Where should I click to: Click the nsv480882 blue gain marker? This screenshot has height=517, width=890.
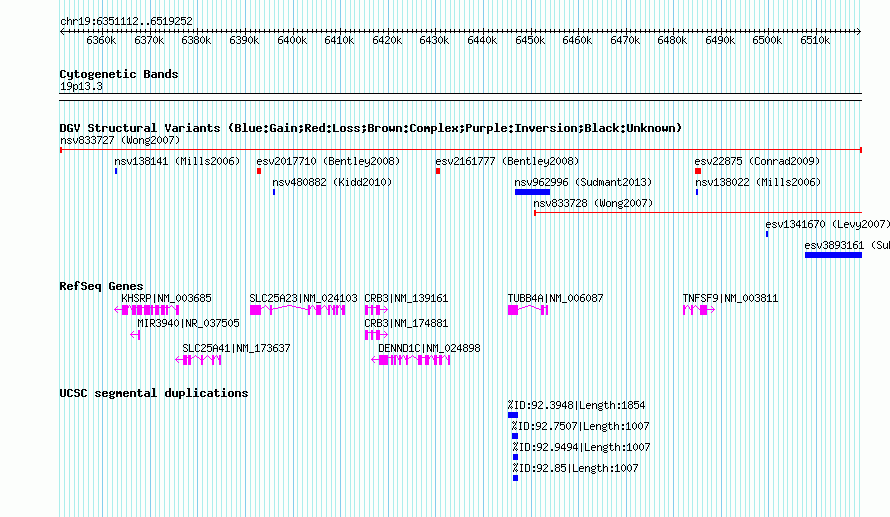[274, 192]
